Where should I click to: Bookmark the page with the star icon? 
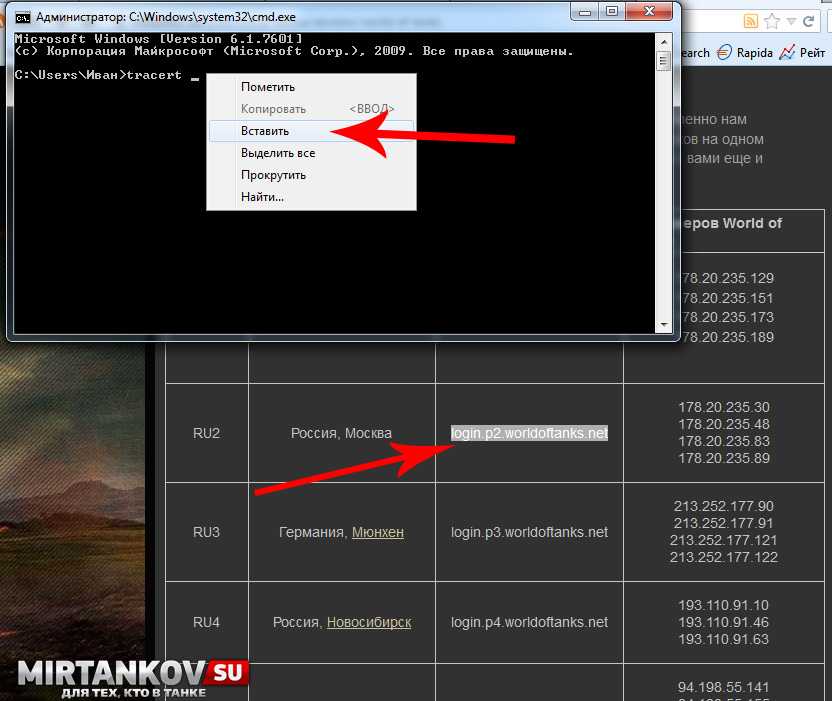click(x=771, y=21)
